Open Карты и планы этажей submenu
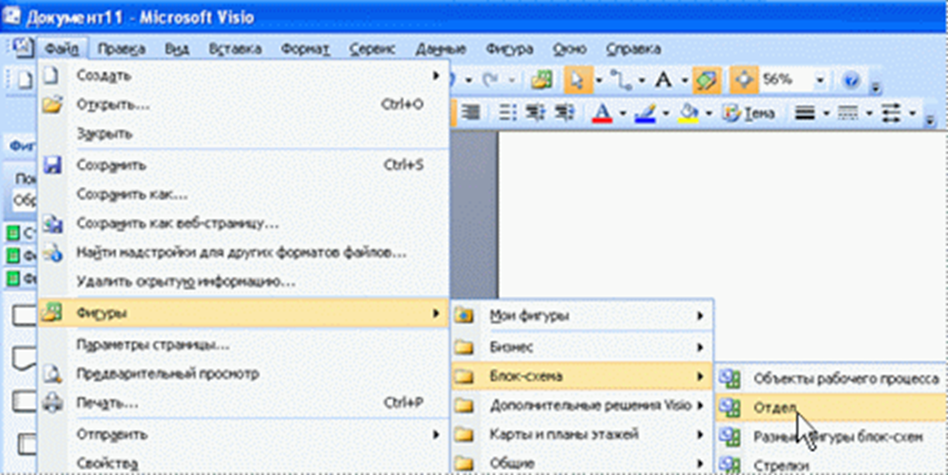This screenshot has width=948, height=475. pos(582,435)
